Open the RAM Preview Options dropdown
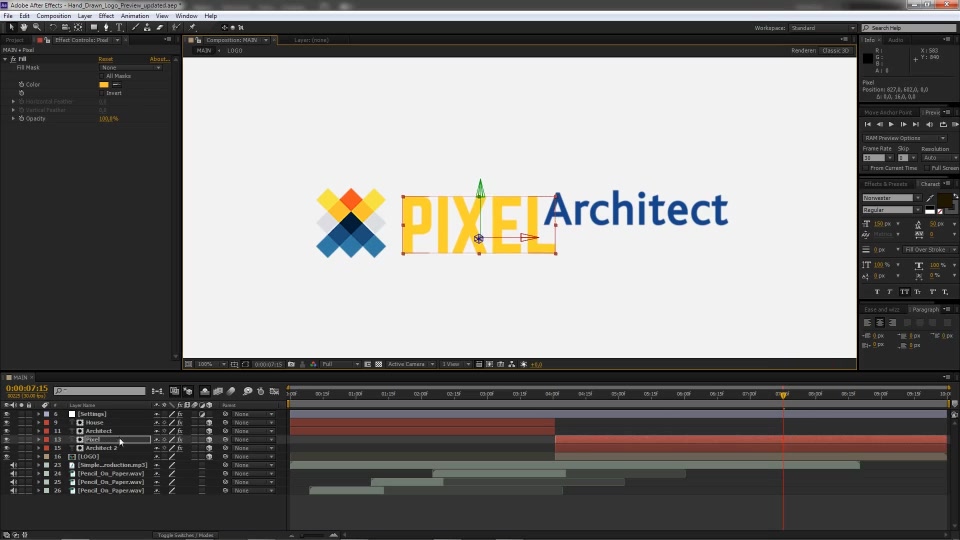Viewport: 960px width, 540px height. pyautogui.click(x=904, y=138)
